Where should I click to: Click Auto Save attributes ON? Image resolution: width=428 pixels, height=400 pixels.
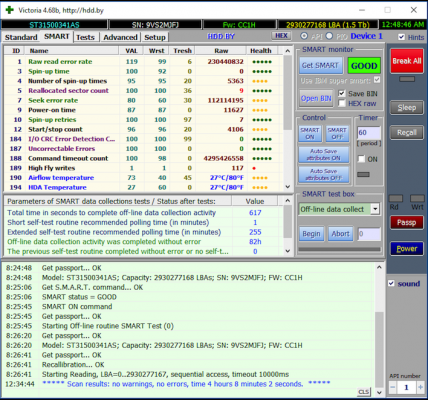click(x=324, y=154)
